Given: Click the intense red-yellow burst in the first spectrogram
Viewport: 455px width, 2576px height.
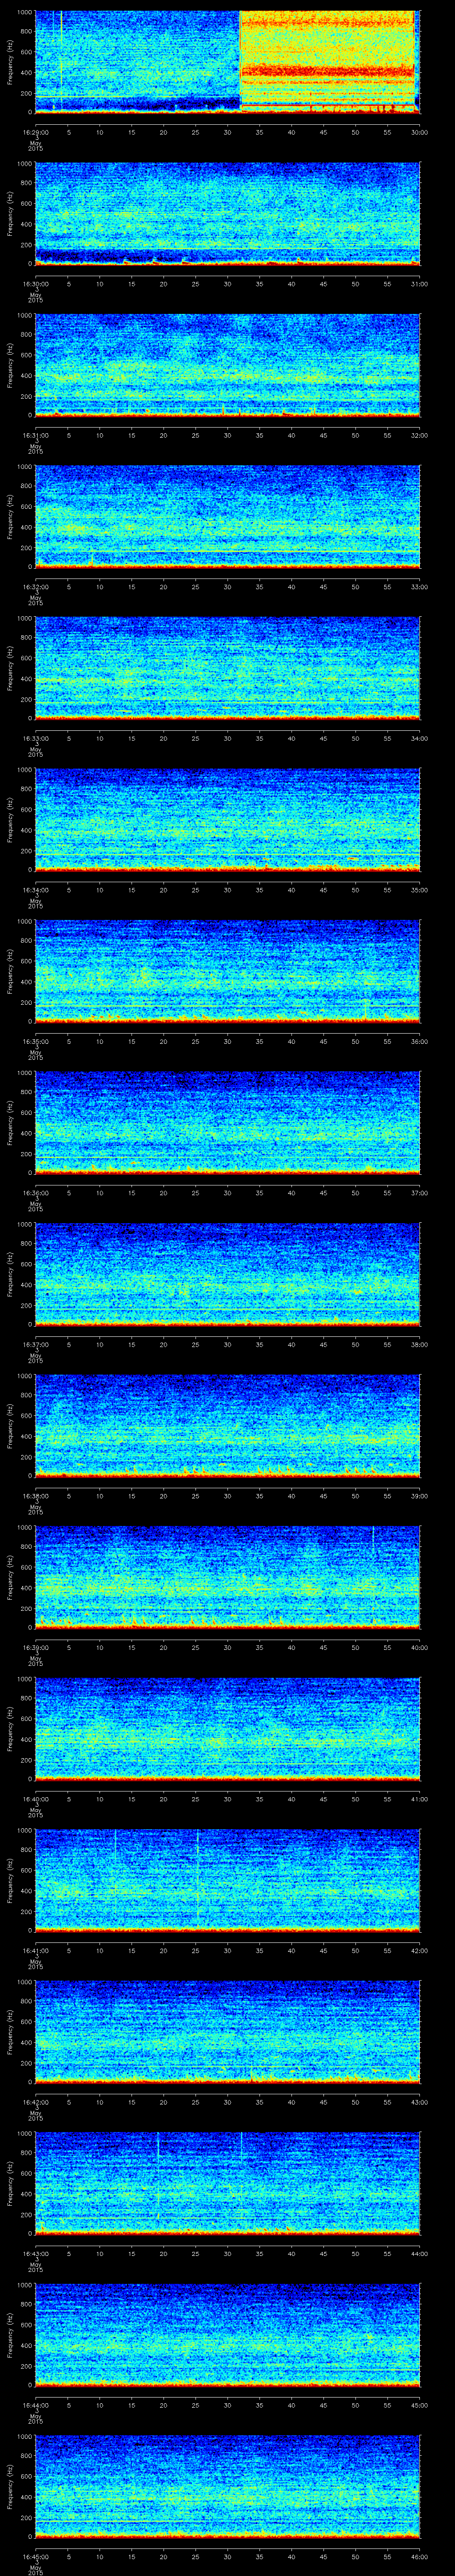Looking at the screenshot, I should click(327, 60).
